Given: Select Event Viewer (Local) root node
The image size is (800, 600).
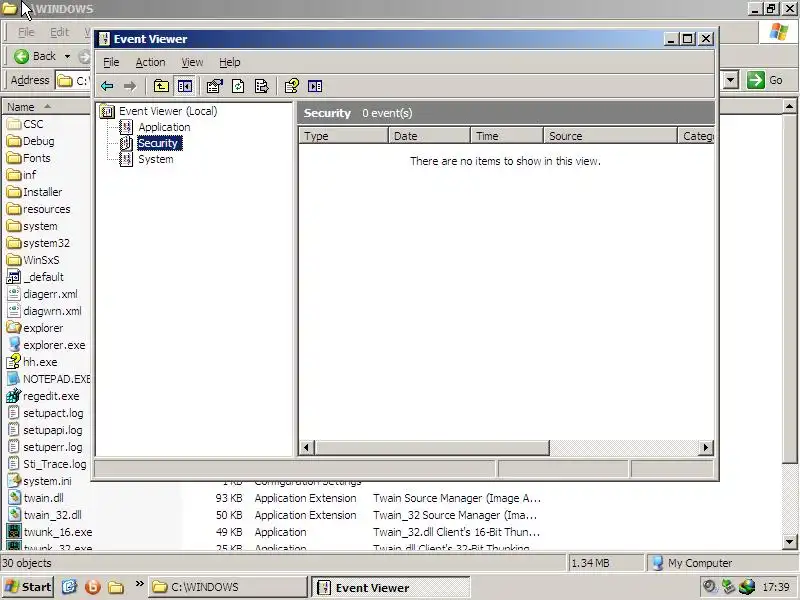Looking at the screenshot, I should pos(168,111).
